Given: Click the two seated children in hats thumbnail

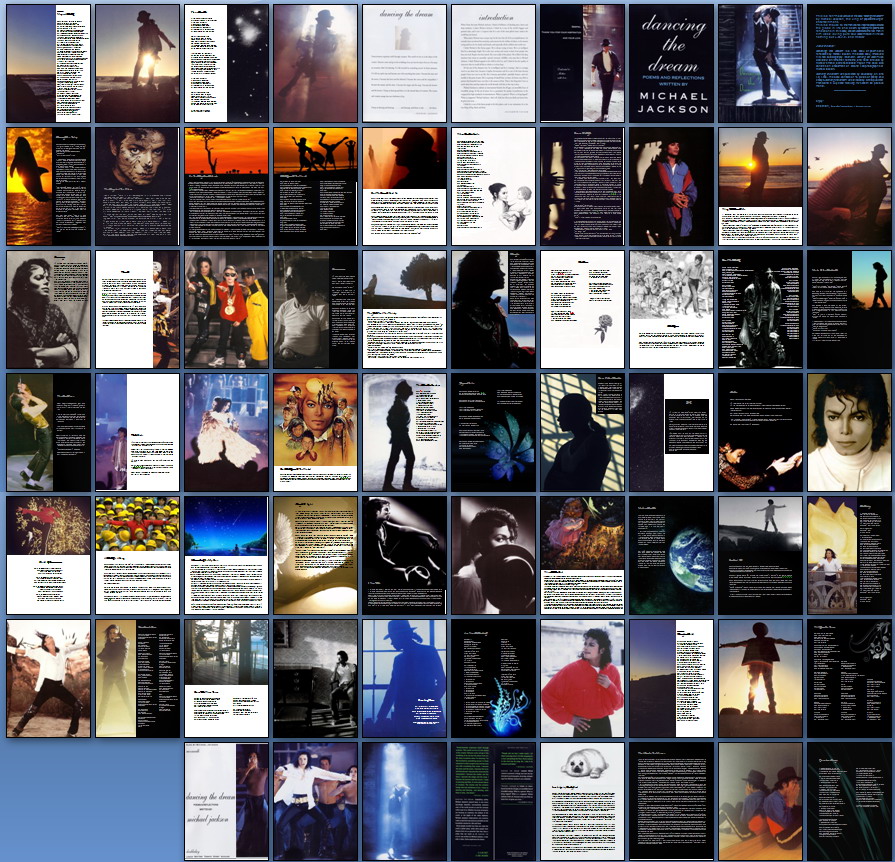Looking at the screenshot, I should (760, 801).
